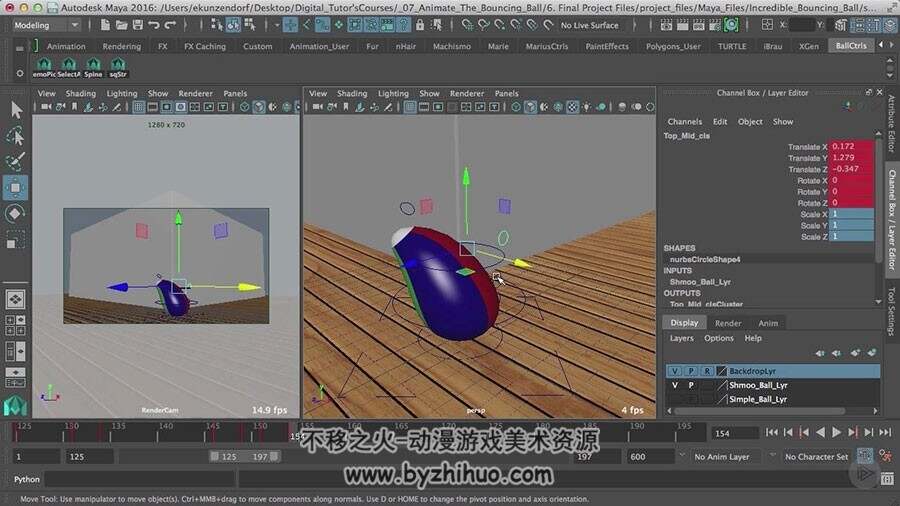Click the SelectA shelf button
This screenshot has width=900, height=506.
point(69,68)
